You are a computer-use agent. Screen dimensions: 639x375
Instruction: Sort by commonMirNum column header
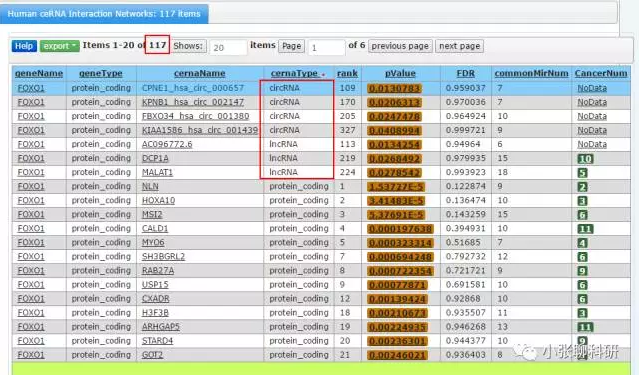tap(531, 73)
